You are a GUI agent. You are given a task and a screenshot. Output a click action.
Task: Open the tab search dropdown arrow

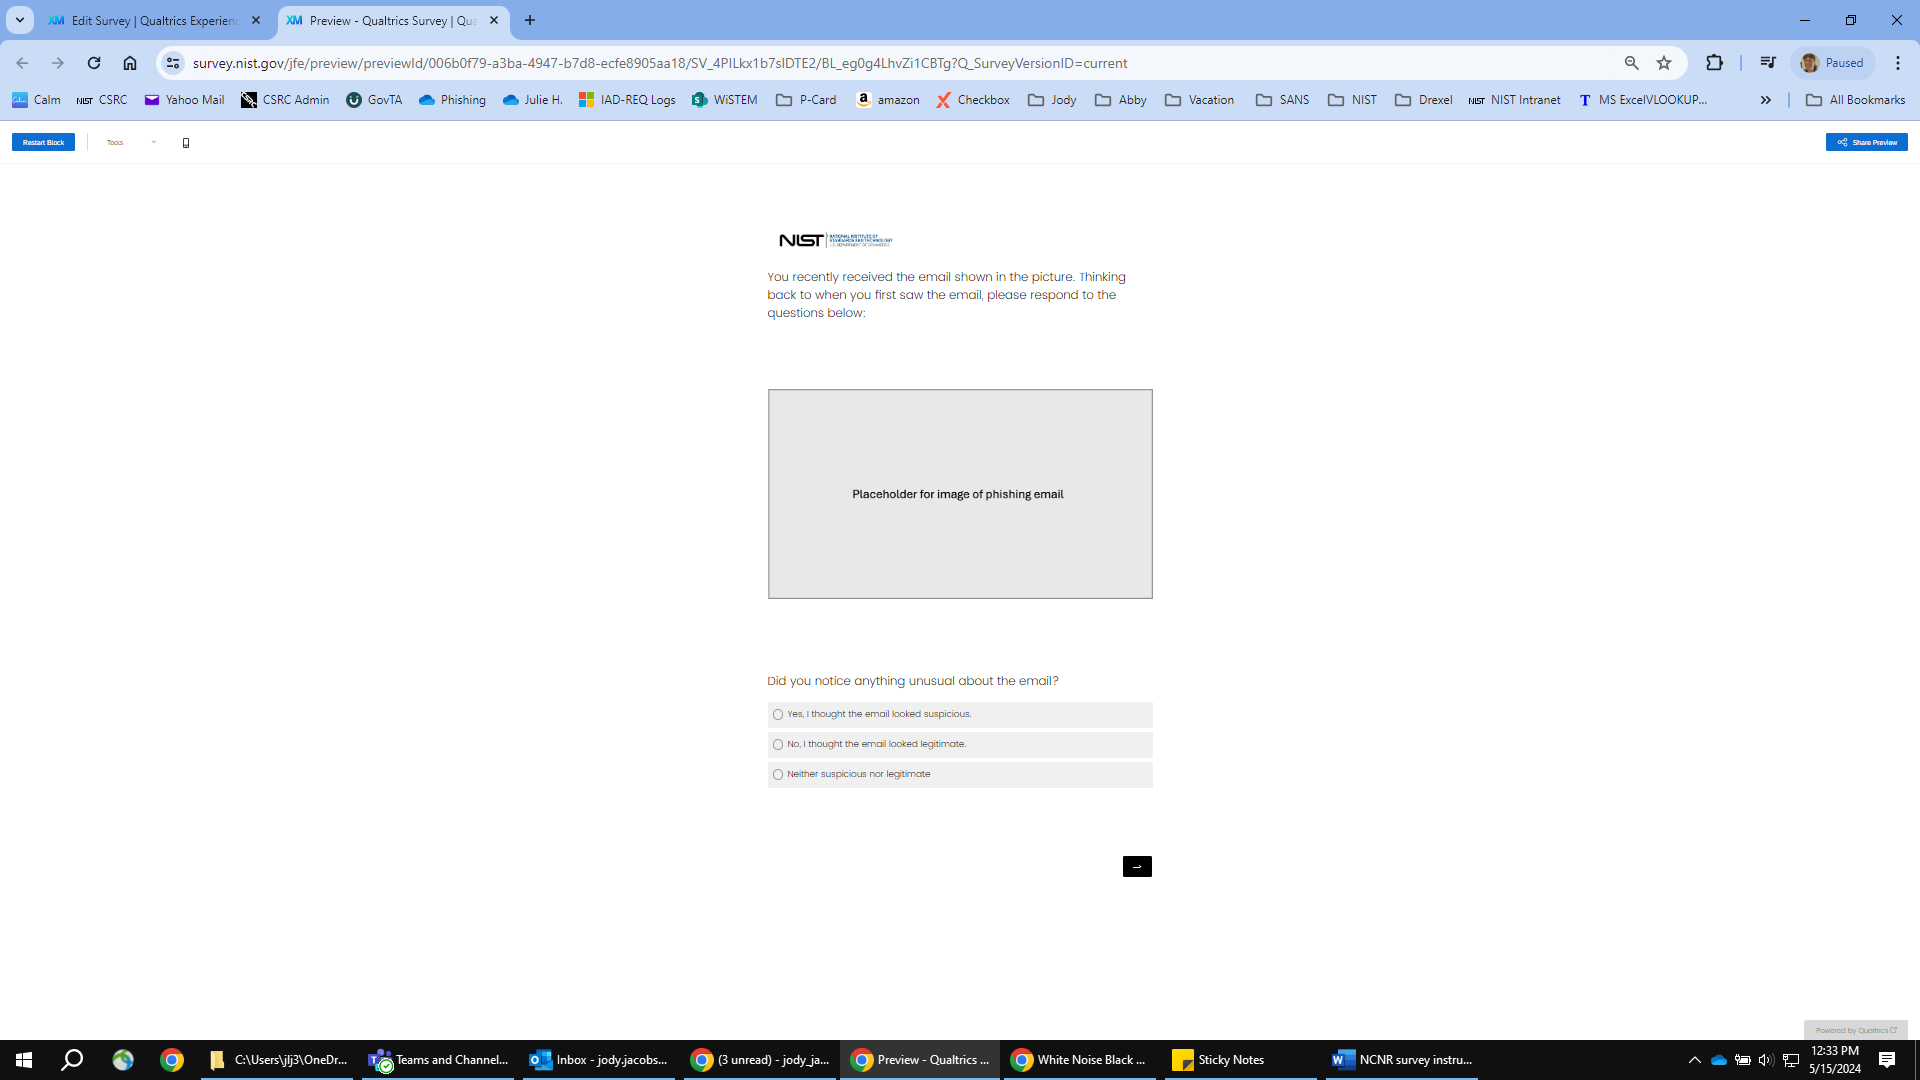19,20
